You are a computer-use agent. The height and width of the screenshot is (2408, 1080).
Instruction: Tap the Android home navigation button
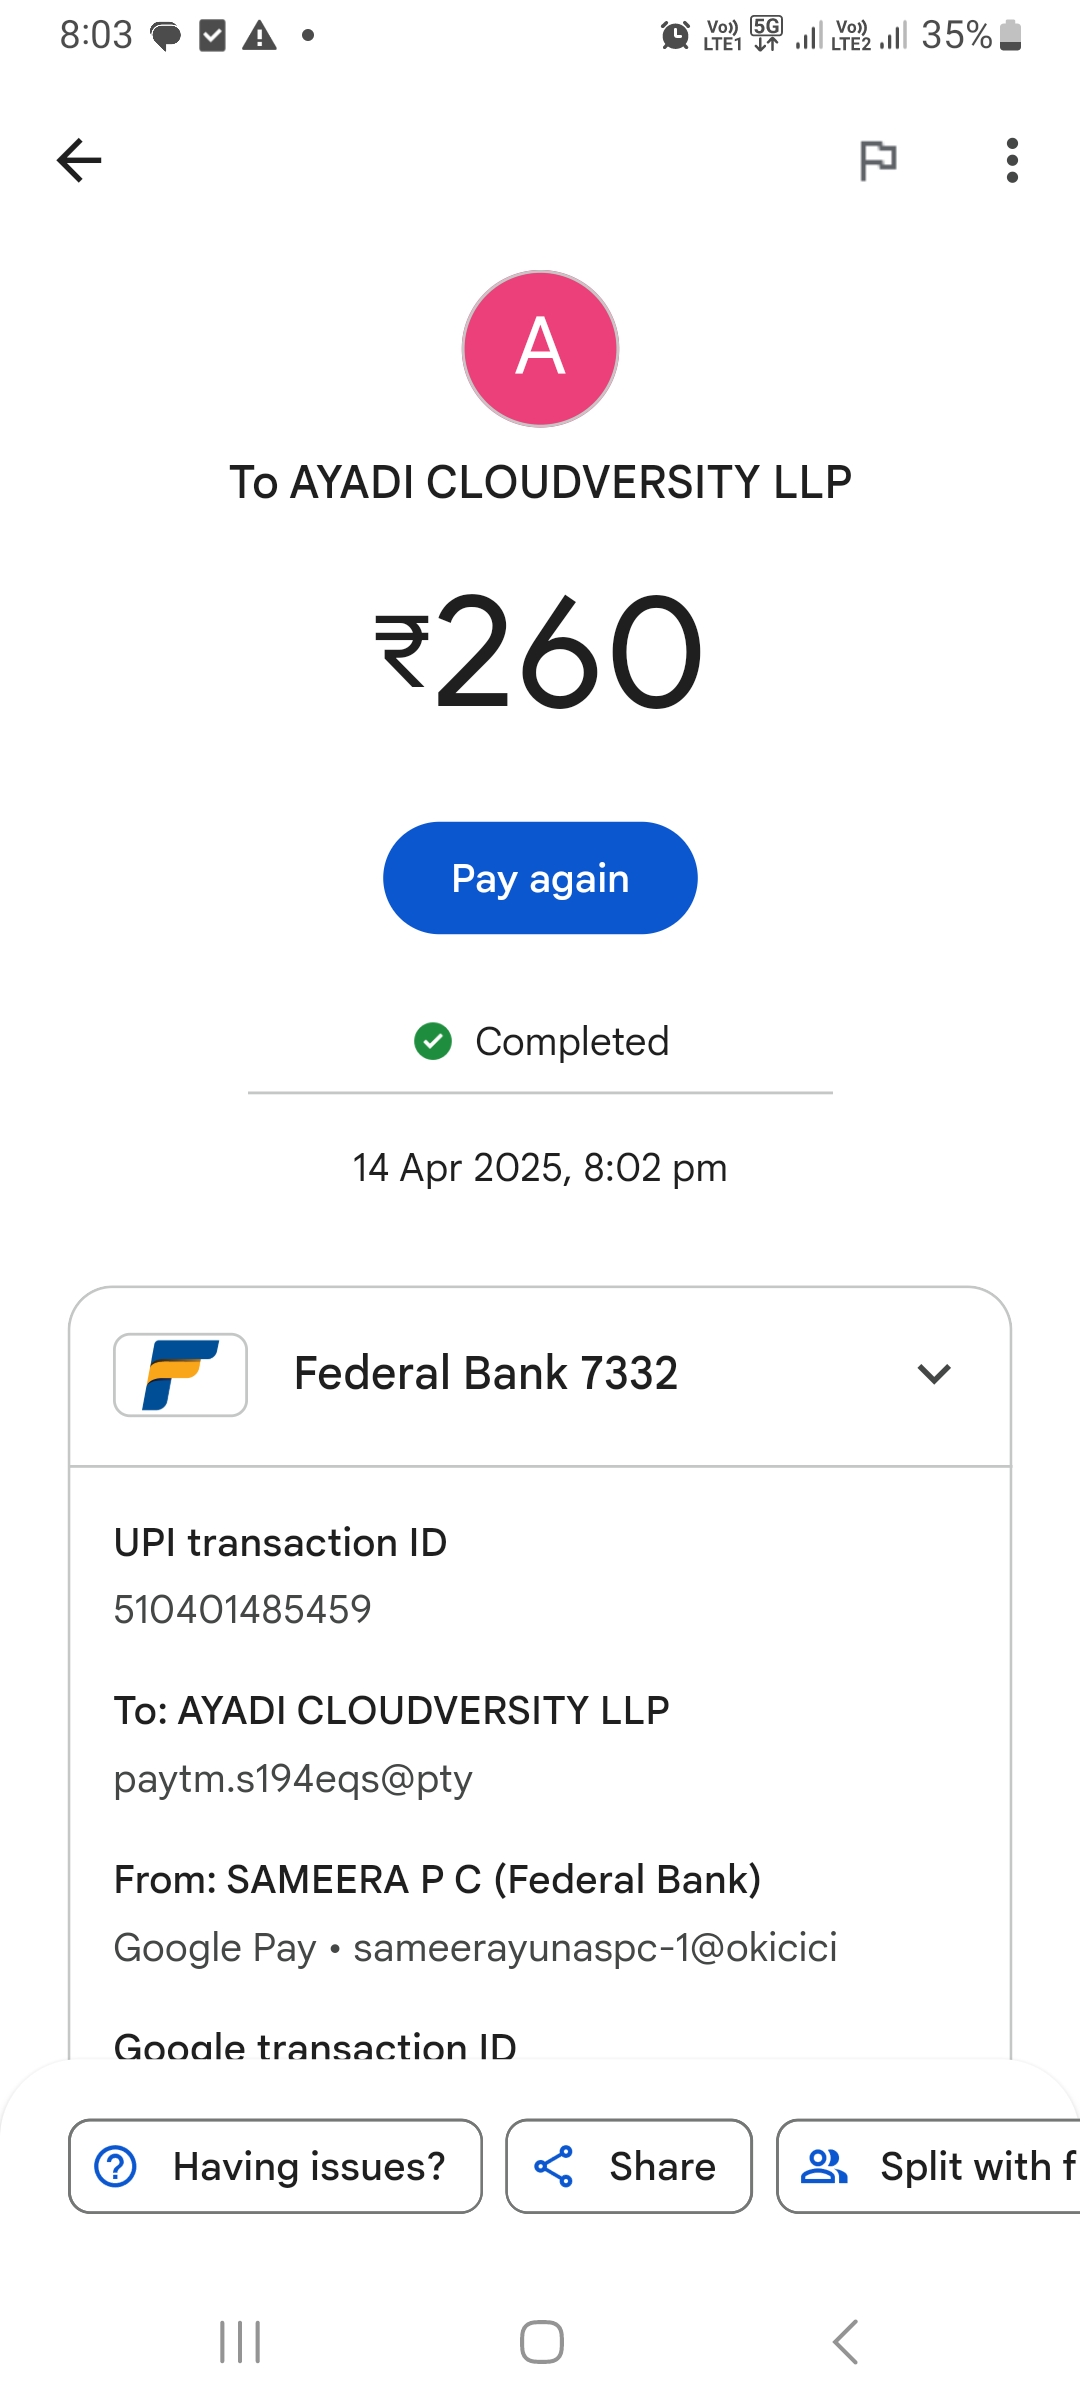tap(541, 2342)
